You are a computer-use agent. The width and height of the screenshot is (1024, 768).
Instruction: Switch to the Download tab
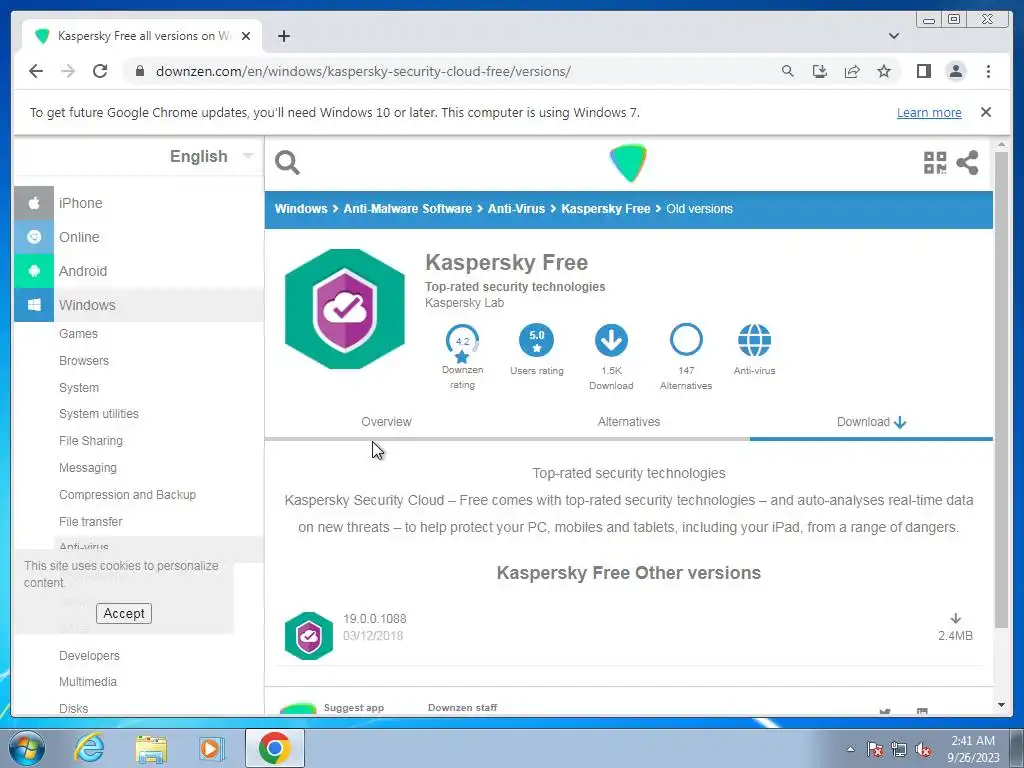click(871, 422)
